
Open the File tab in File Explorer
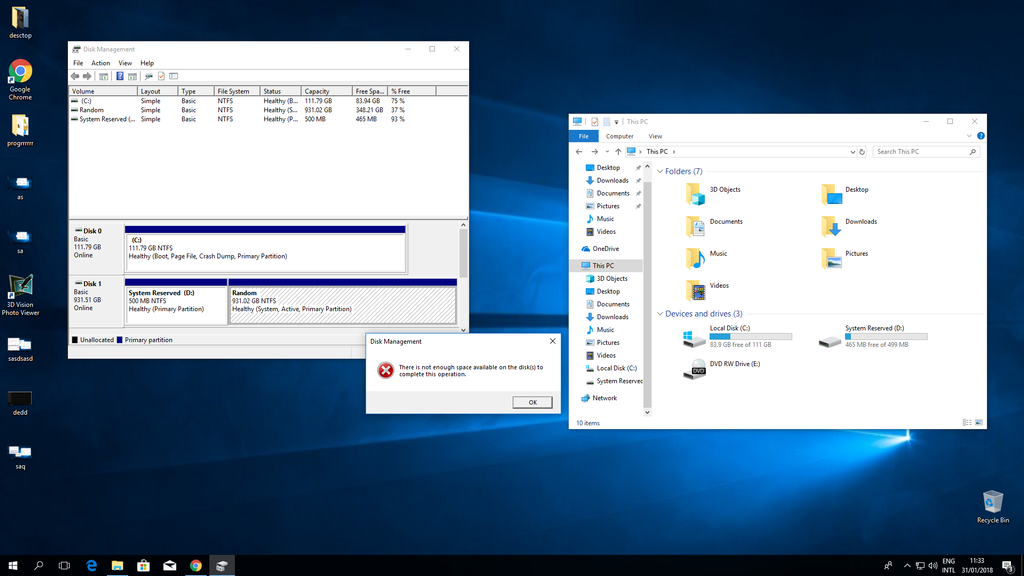click(x=583, y=136)
